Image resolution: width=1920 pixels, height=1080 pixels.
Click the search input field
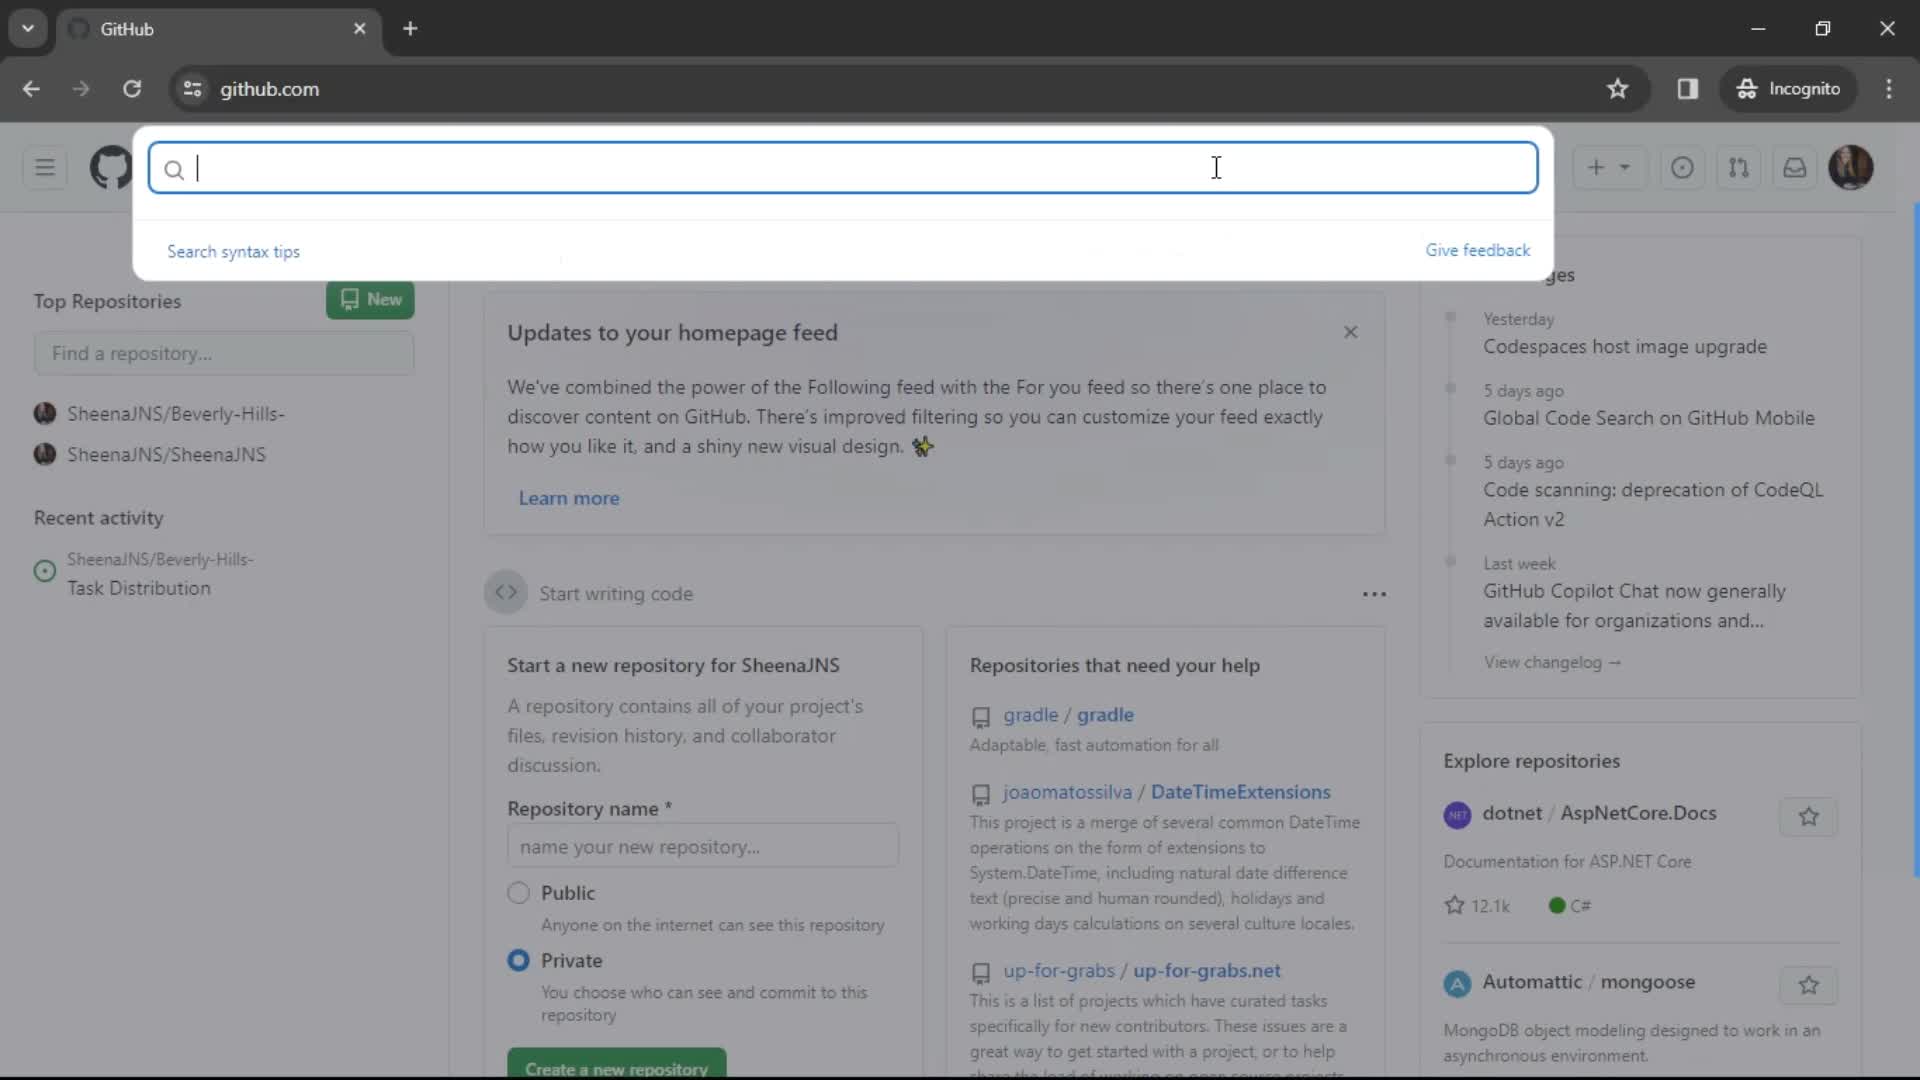tap(844, 167)
